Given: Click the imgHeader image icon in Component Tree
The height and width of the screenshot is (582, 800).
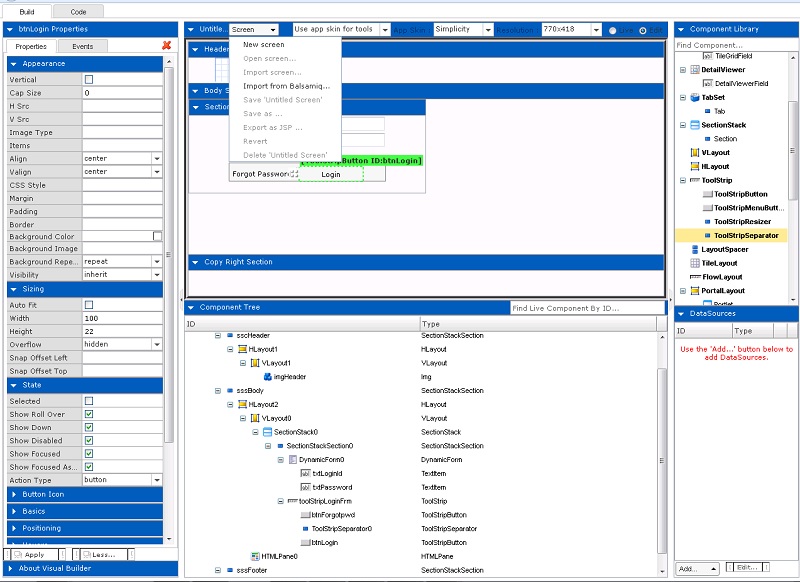Looking at the screenshot, I should tap(267, 377).
